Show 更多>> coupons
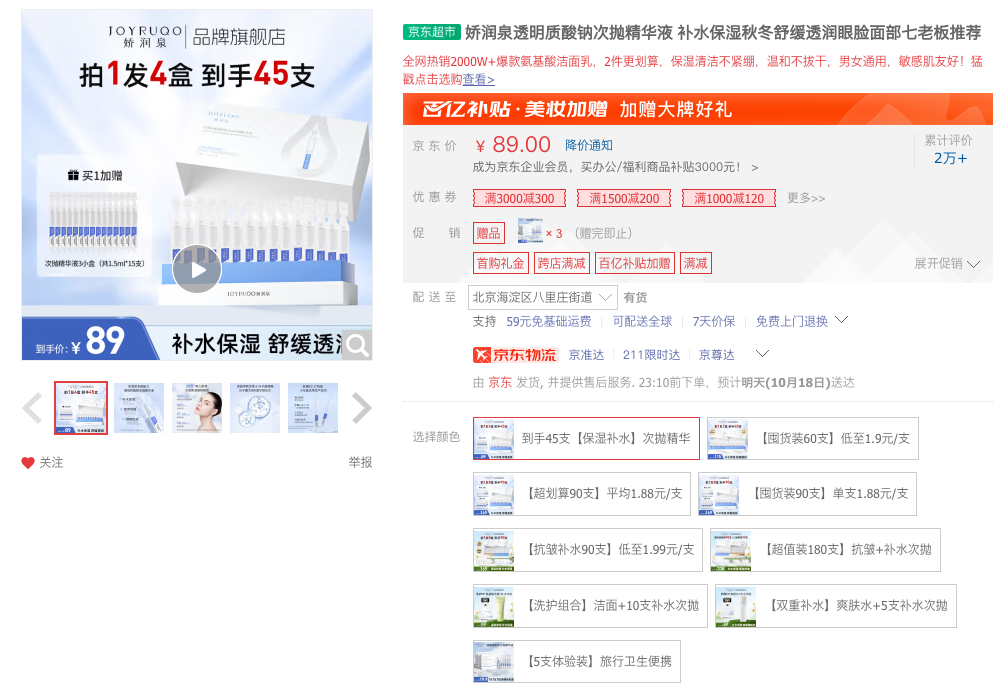Viewport: 1005px width, 690px height. pyautogui.click(x=806, y=198)
